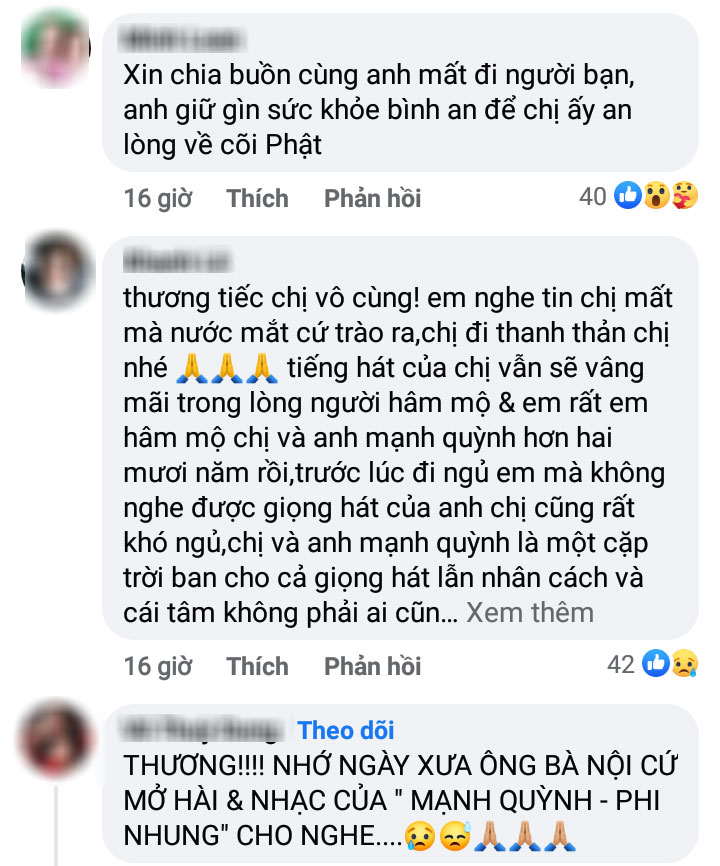Like the second comment using Thích

pos(257,666)
